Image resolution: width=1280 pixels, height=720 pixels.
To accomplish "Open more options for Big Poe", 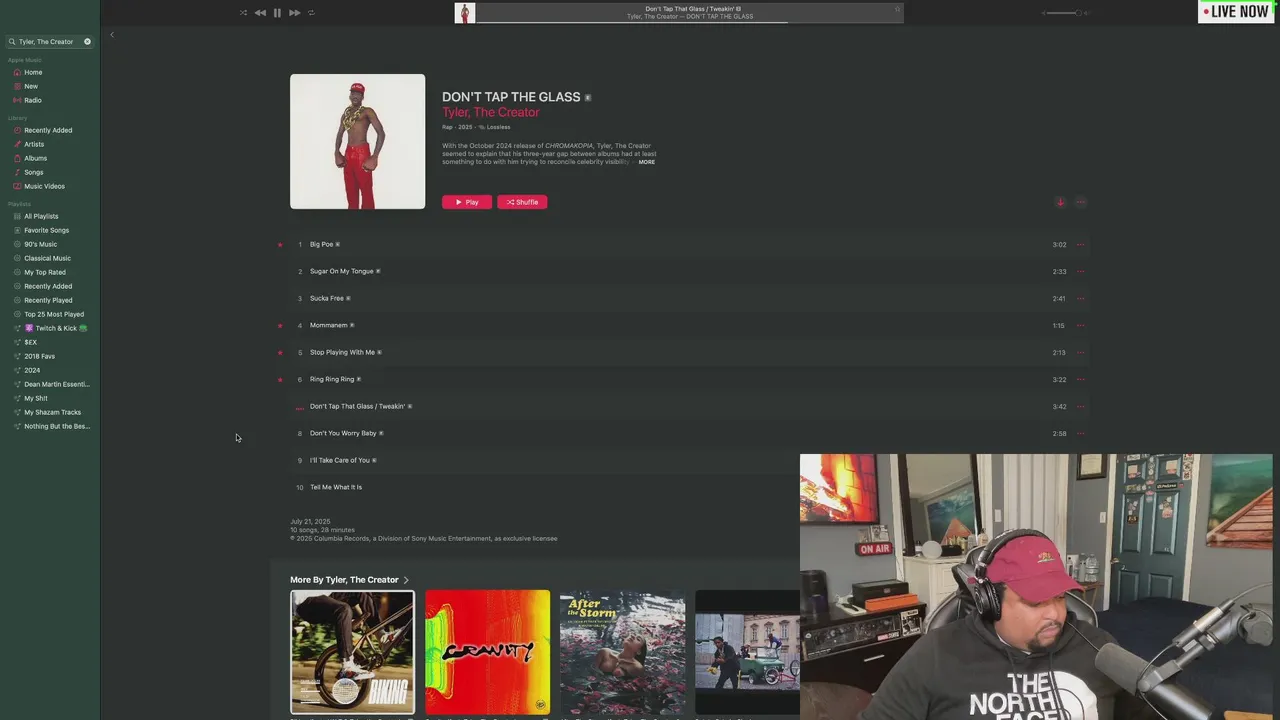I will pyautogui.click(x=1080, y=245).
